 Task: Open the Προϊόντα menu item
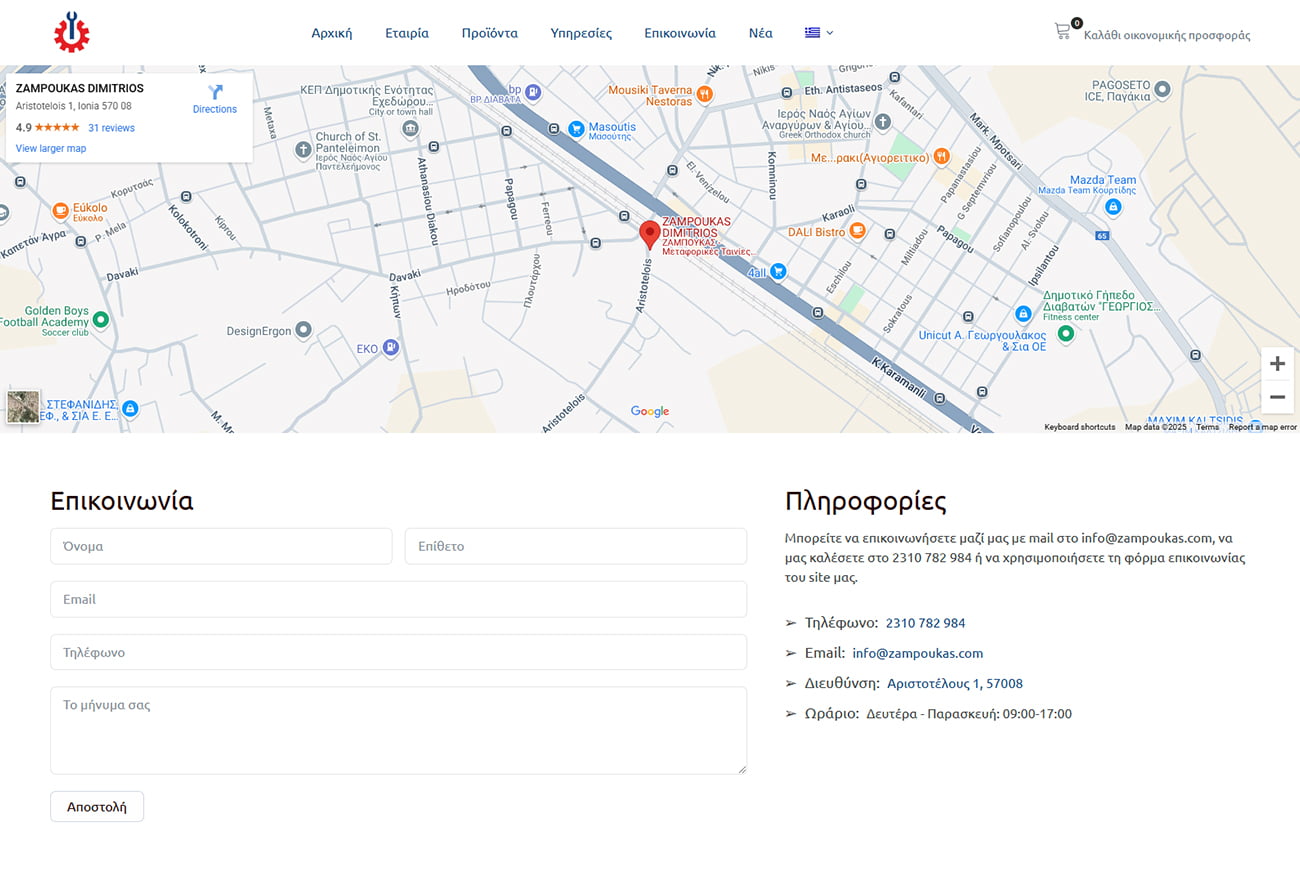click(490, 33)
